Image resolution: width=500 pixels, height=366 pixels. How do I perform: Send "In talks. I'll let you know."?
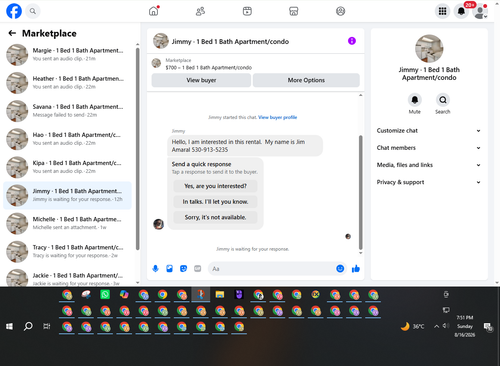click(215, 202)
